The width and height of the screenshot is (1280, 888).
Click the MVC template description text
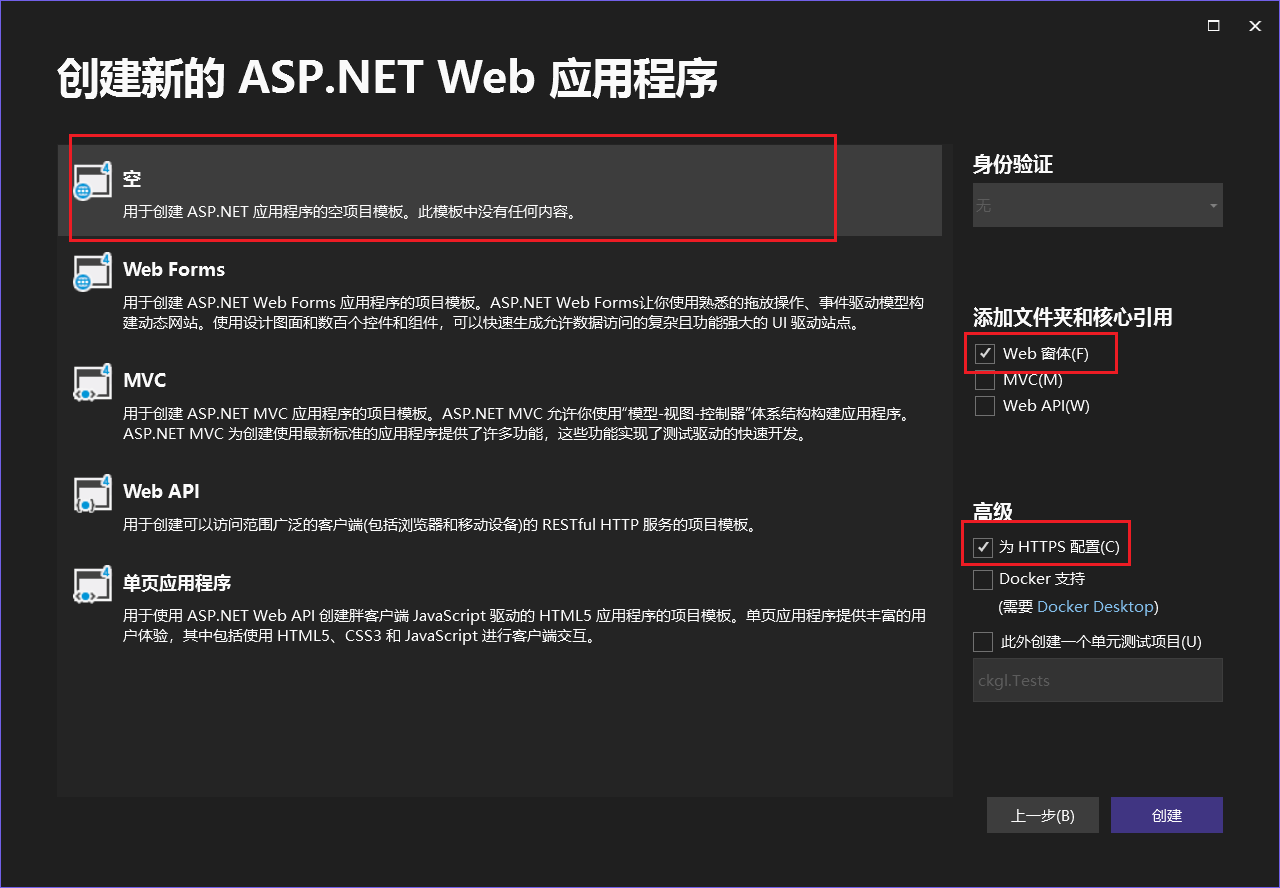517,424
